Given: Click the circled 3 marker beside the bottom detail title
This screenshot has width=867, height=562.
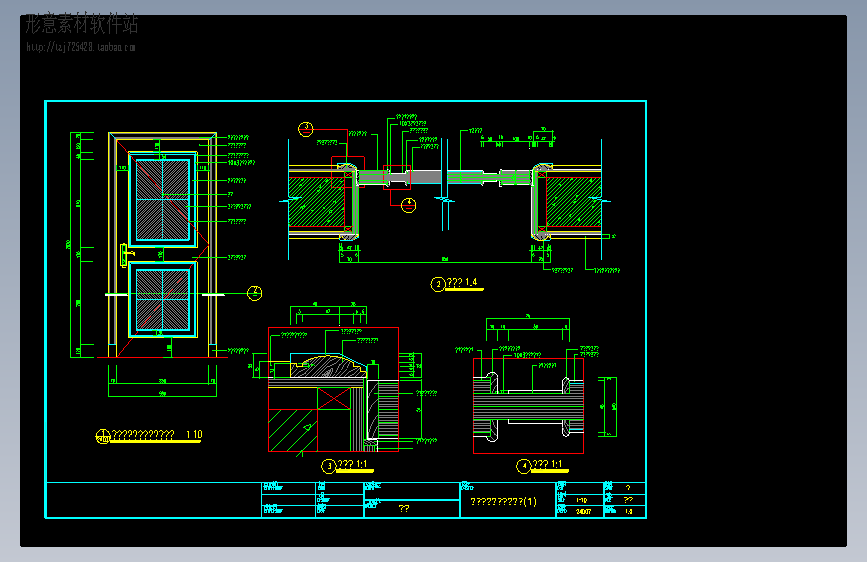Looking at the screenshot, I should pos(329,466).
